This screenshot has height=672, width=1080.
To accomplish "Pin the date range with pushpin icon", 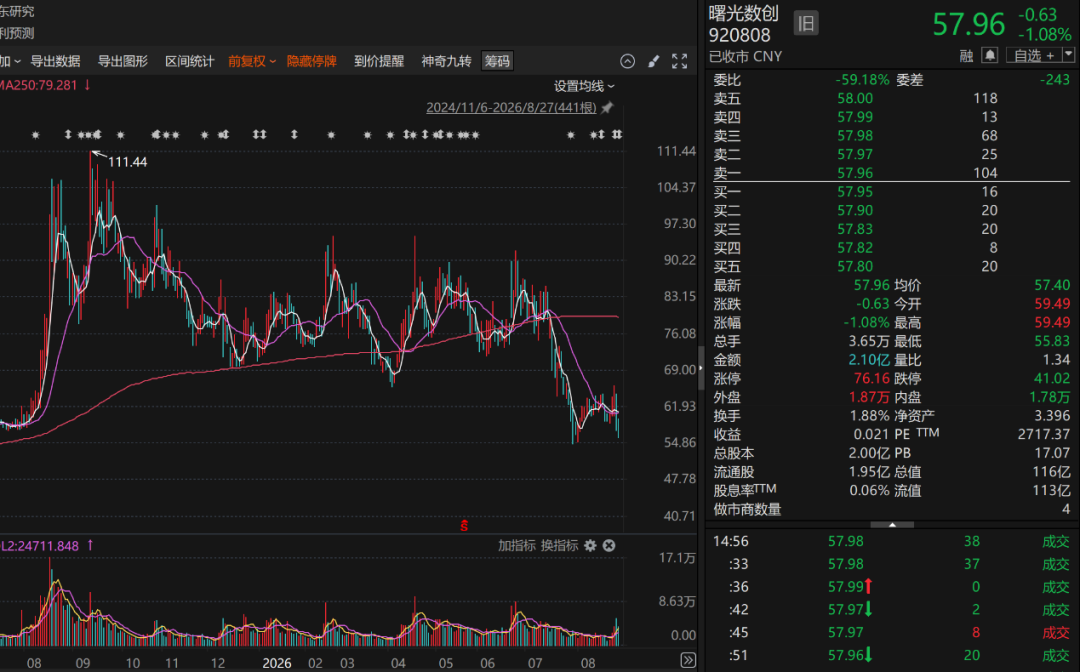I will pyautogui.click(x=607, y=107).
